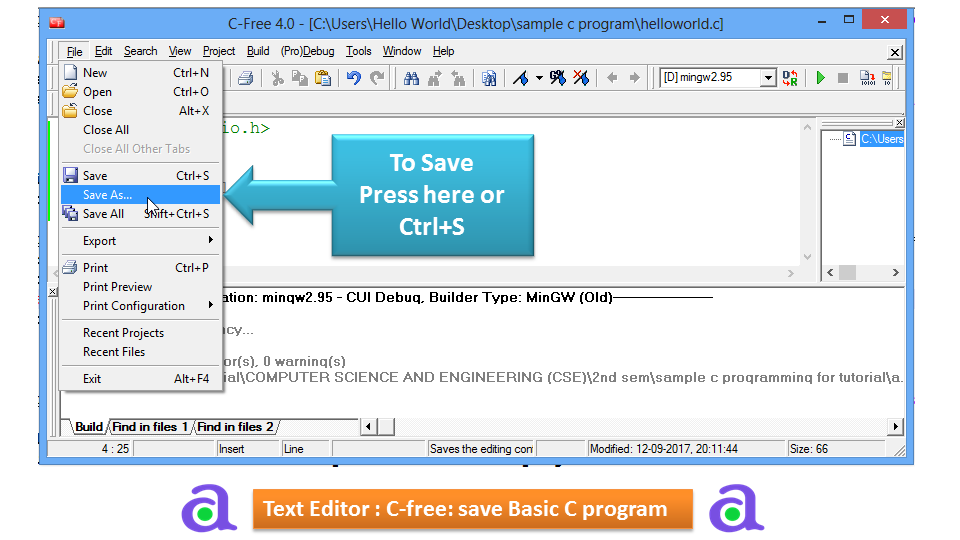Open the Help menu
960x540 pixels.
pos(443,51)
